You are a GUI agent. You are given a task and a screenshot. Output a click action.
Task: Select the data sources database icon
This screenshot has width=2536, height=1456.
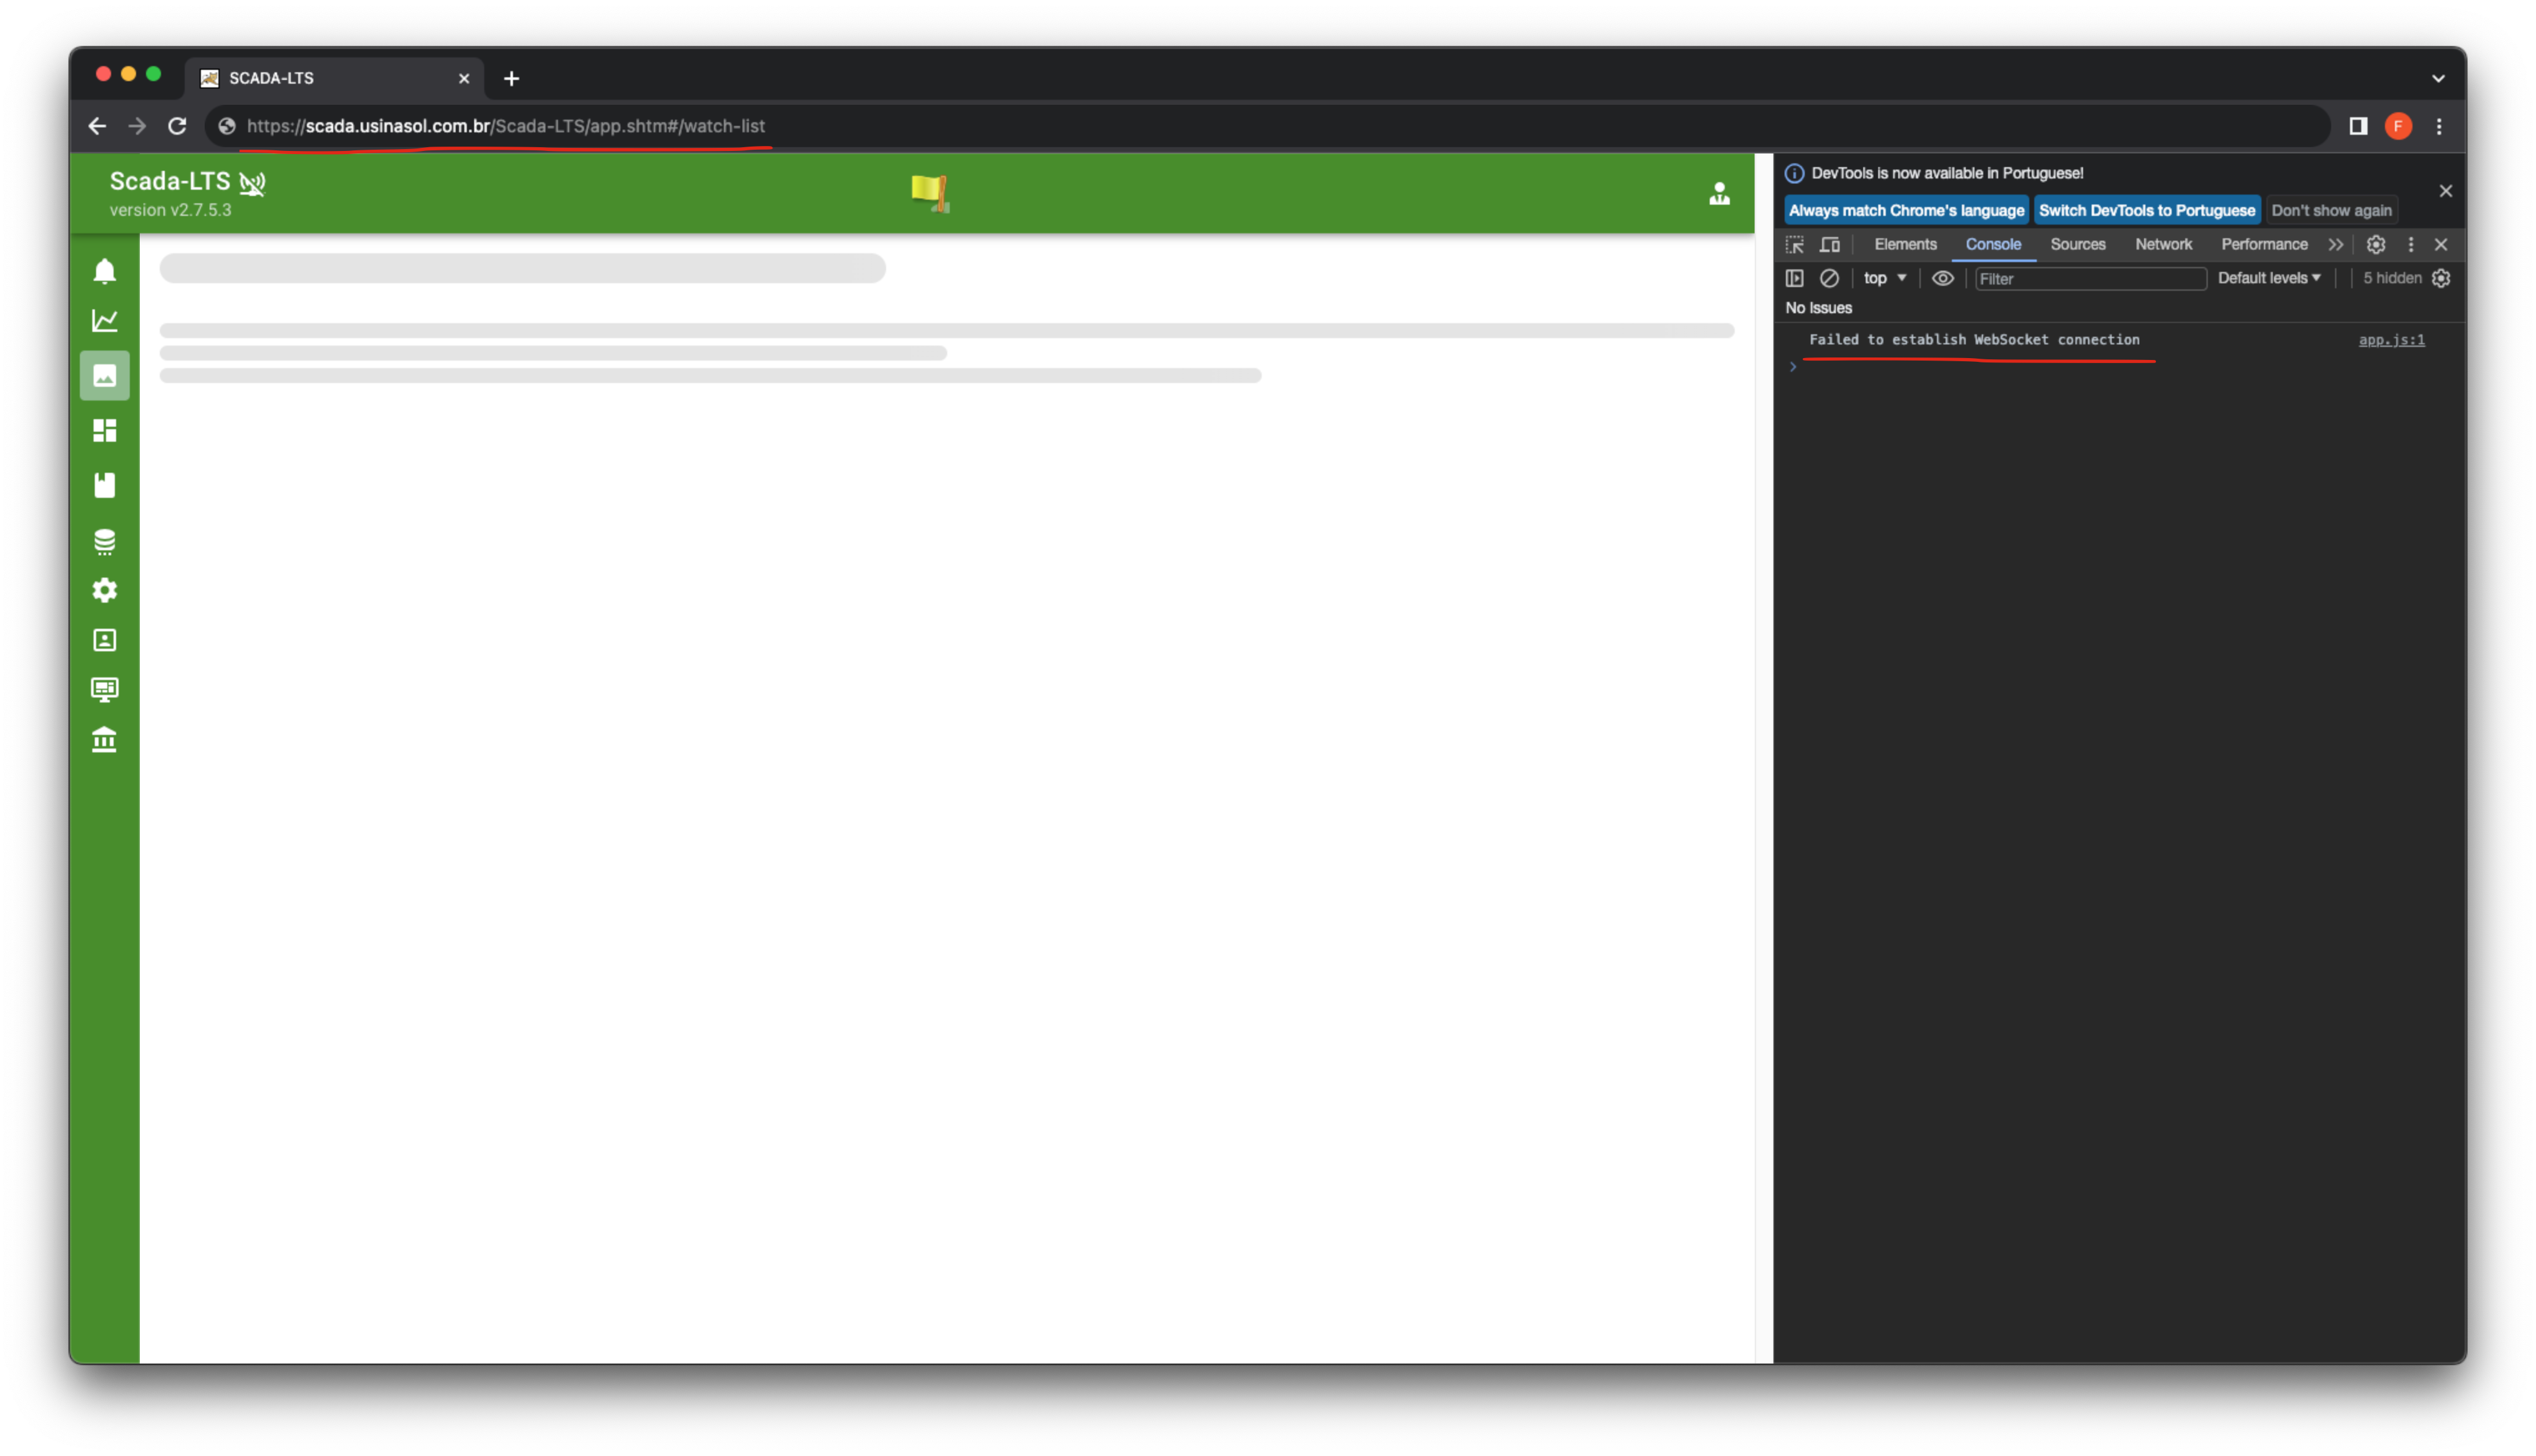pos(104,540)
